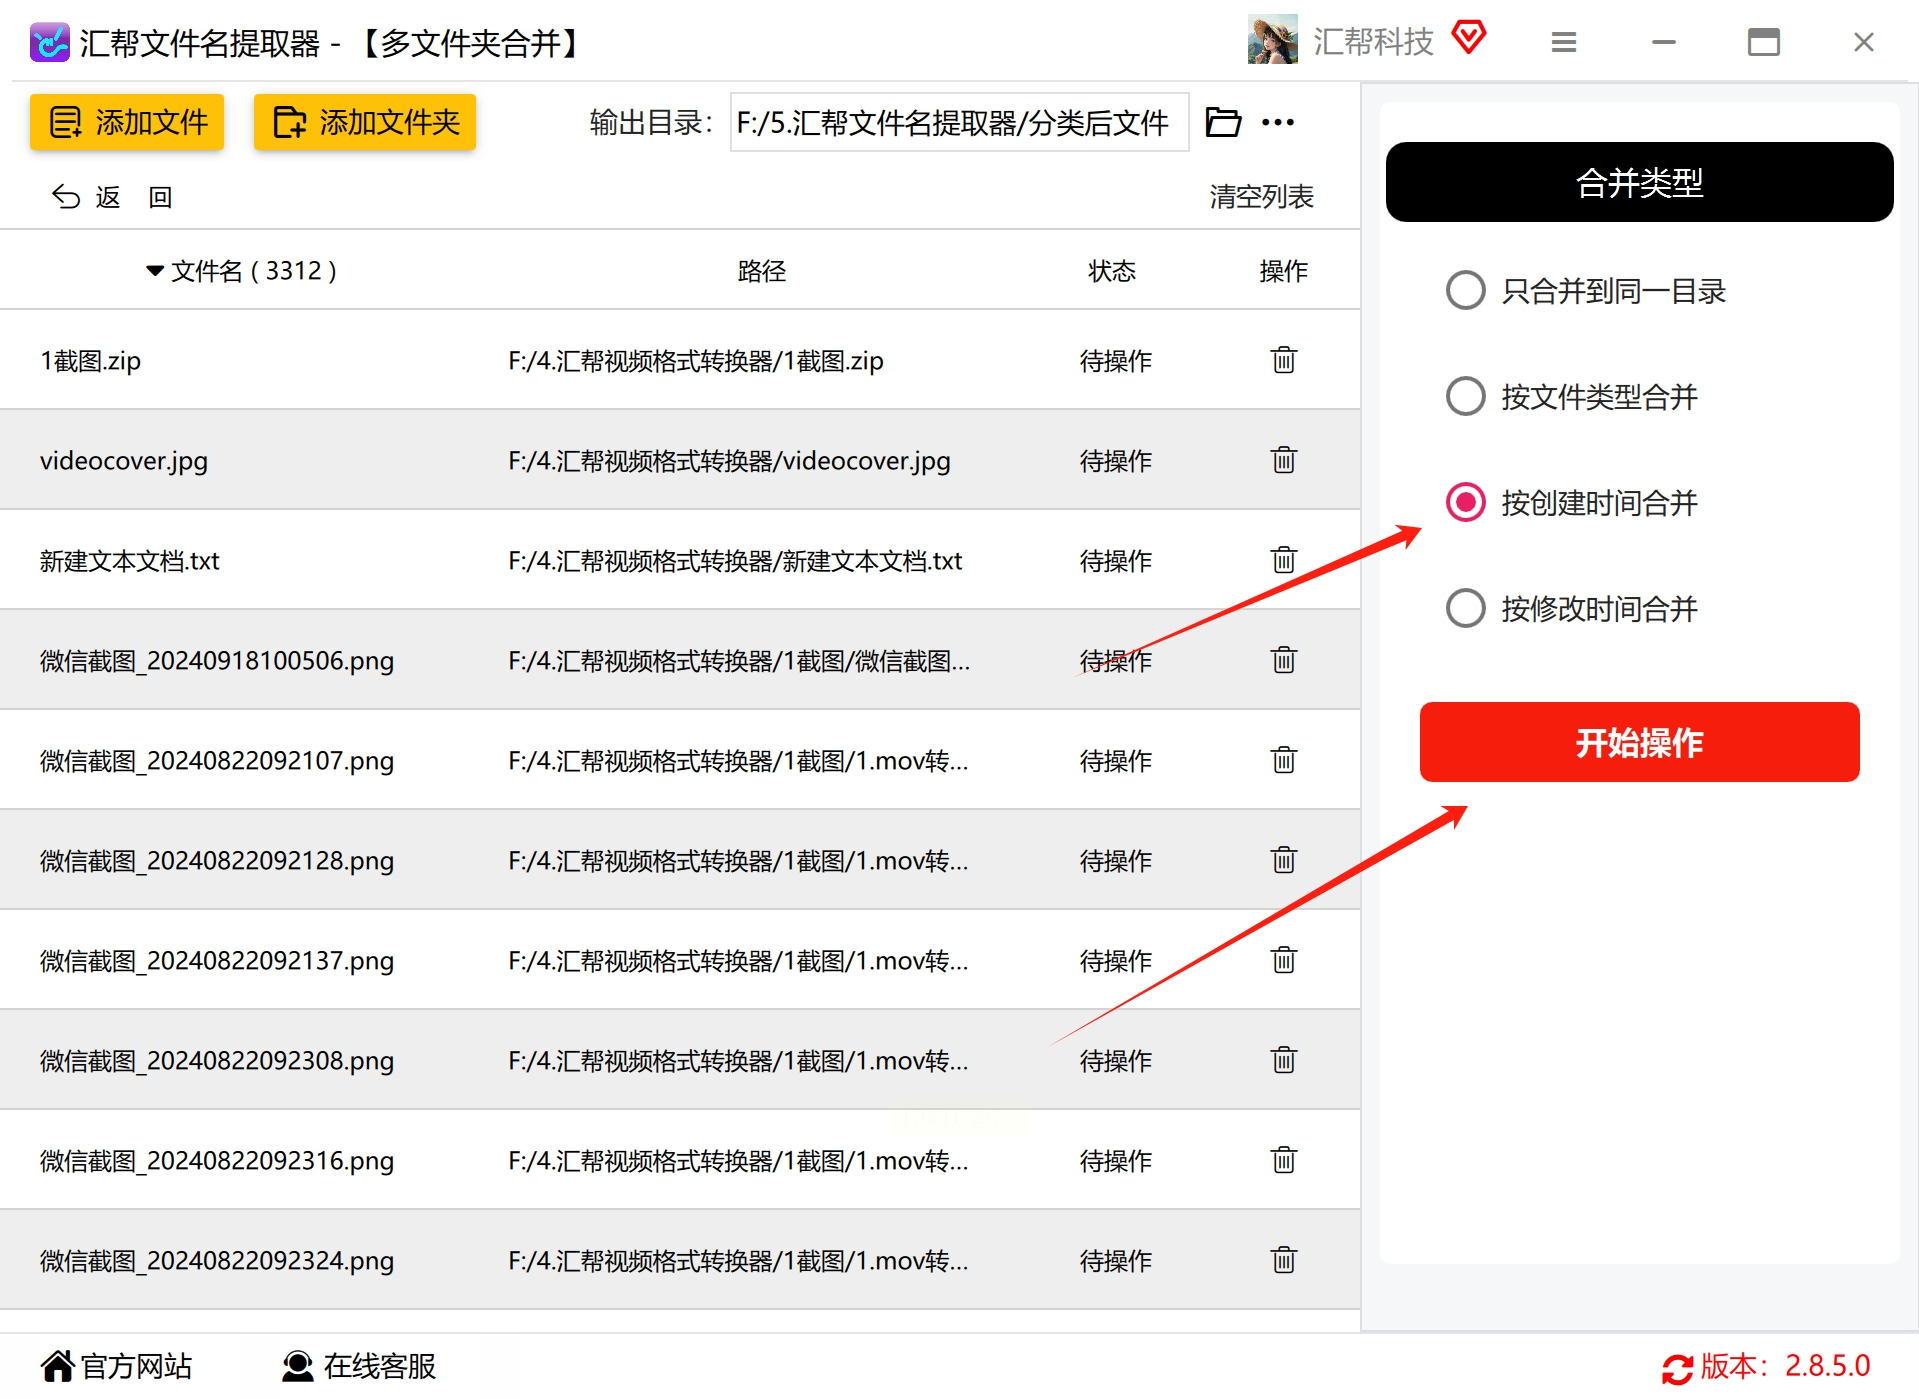Go back using 返回 link
This screenshot has height=1399, width=1919.
click(x=112, y=197)
